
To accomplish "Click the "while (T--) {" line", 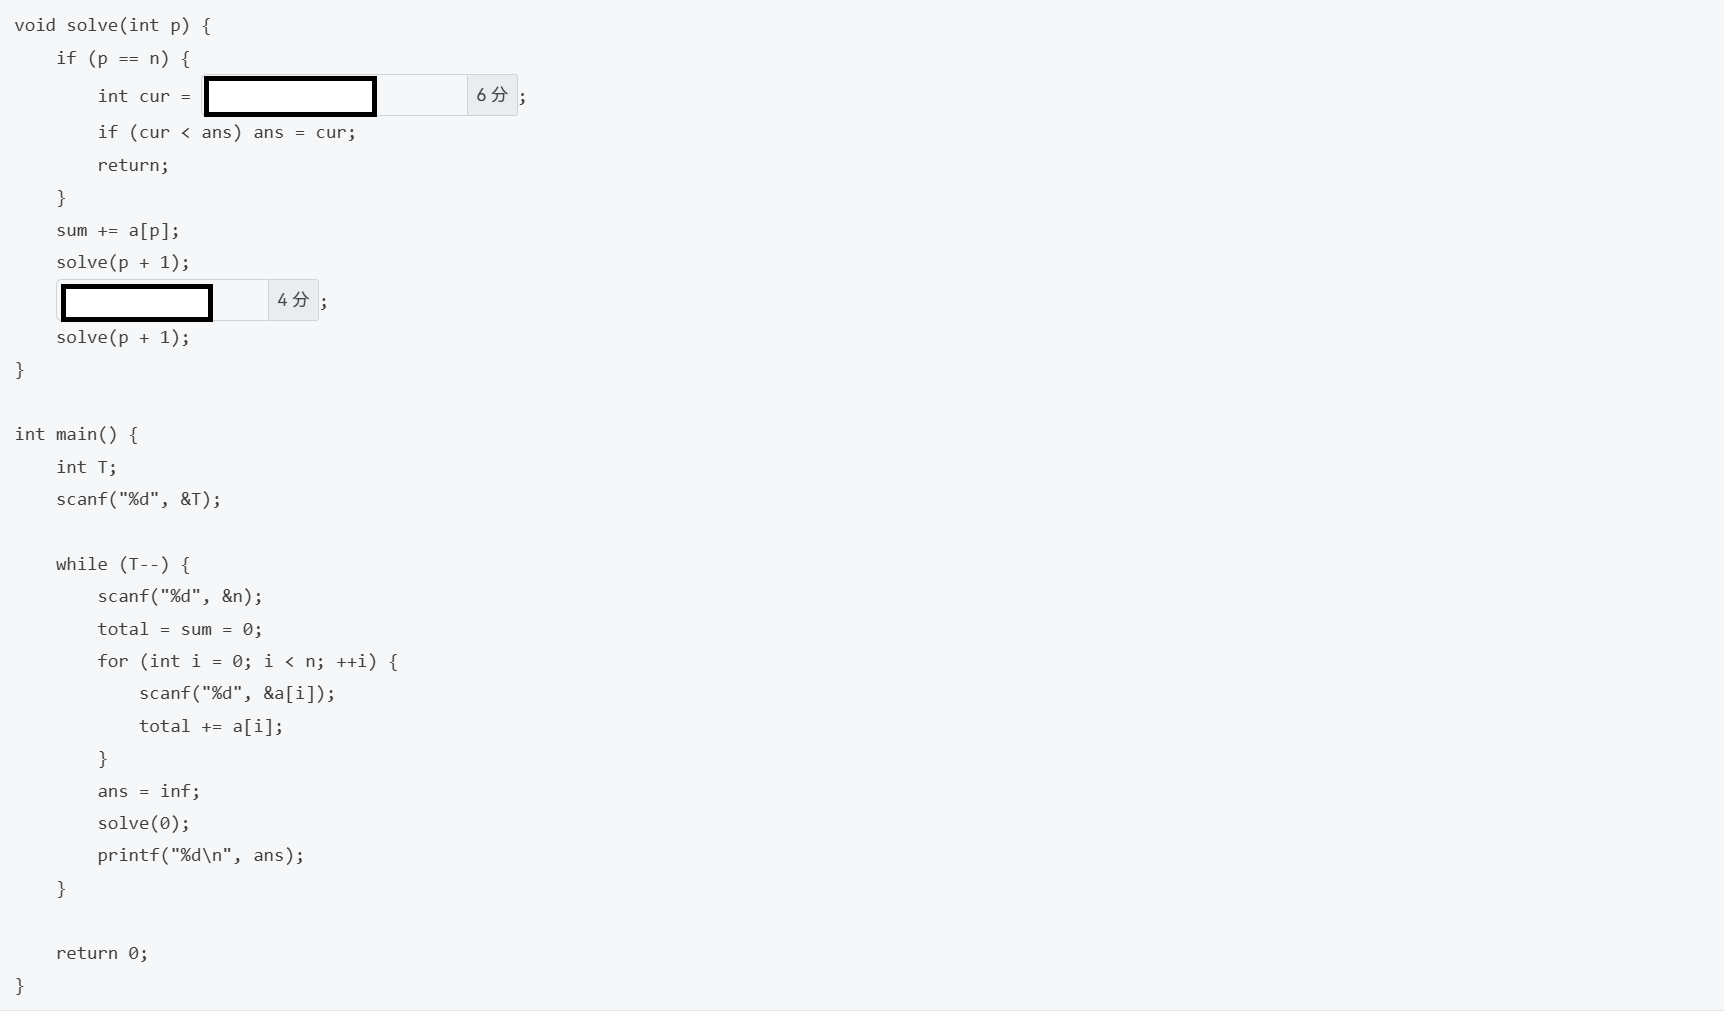I will (122, 564).
